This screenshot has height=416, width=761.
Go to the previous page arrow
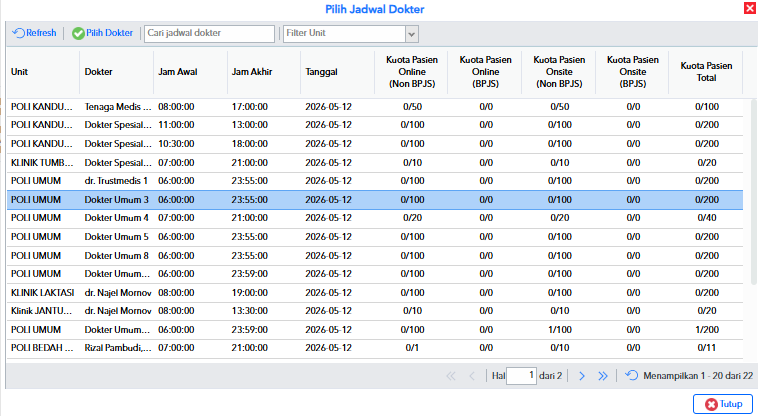pyautogui.click(x=472, y=376)
